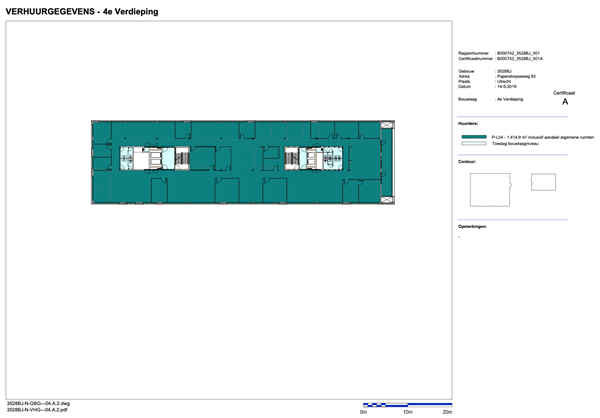Screen dimensions: 600x418
Task: Click the P-L04 1.414,9 m² legend text
Action: tap(543, 137)
